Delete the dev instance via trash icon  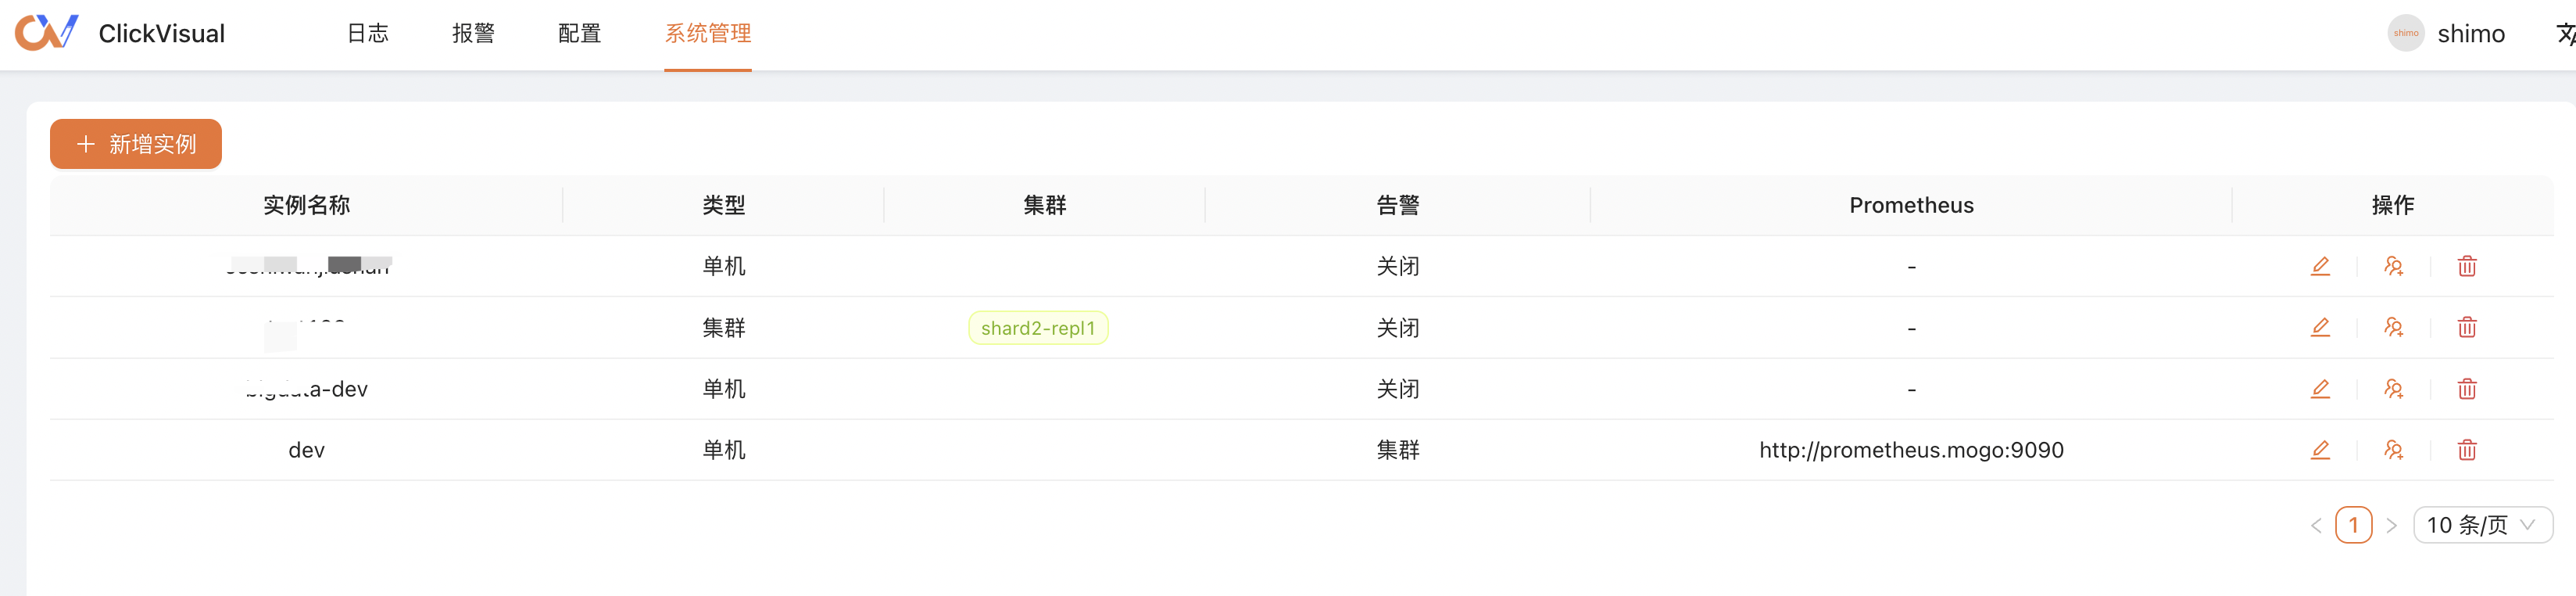pos(2467,450)
